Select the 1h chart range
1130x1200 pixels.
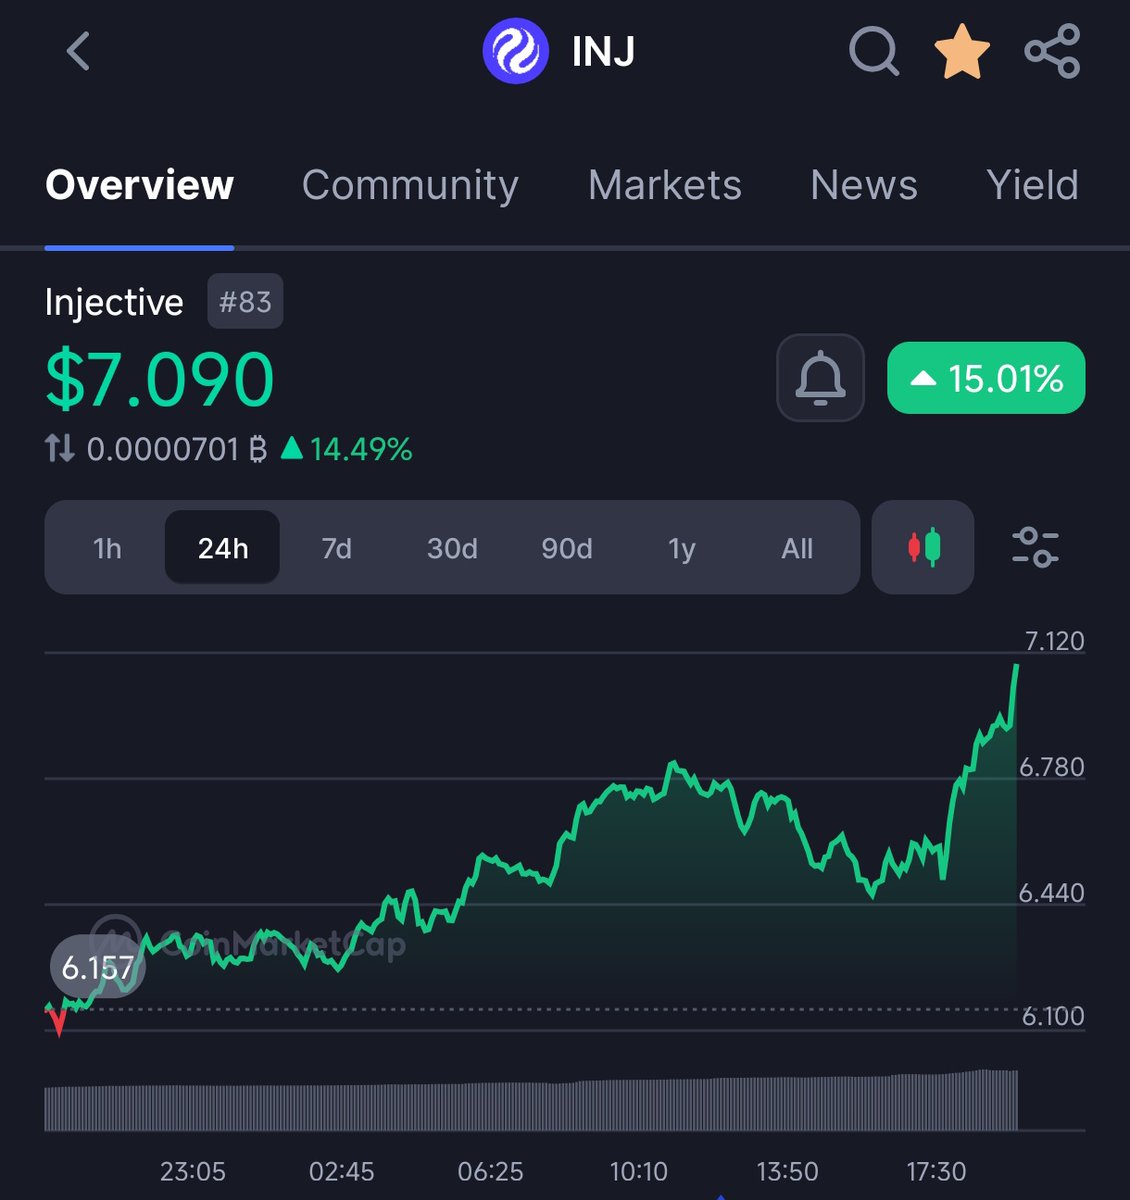pyautogui.click(x=107, y=548)
